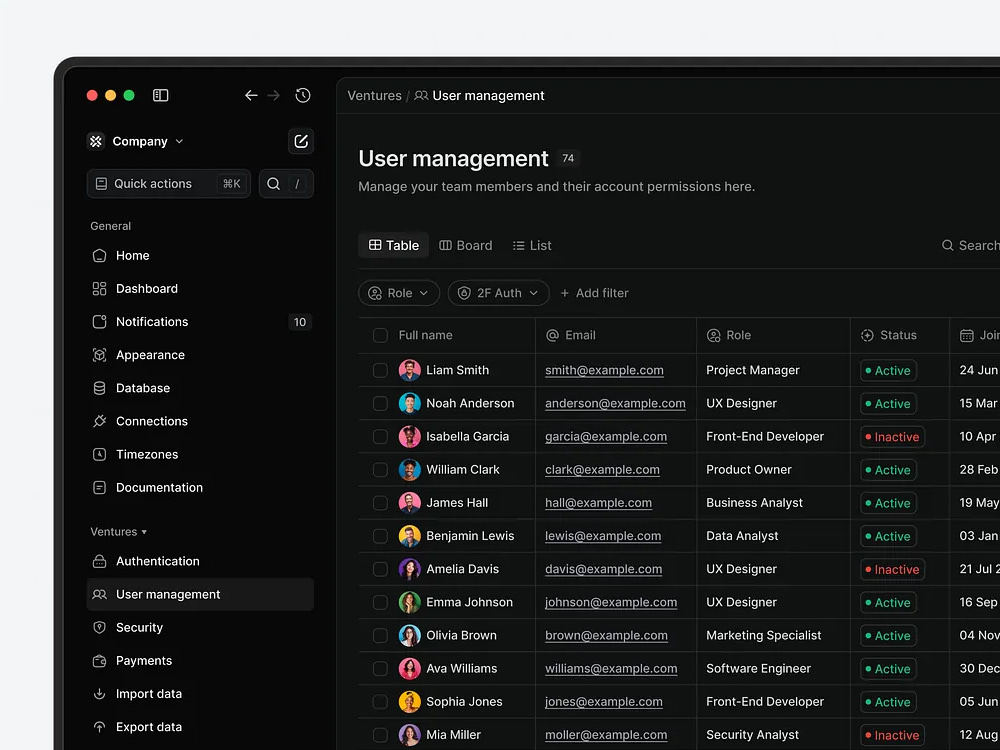This screenshot has width=1000, height=750.
Task: Click the Timezones clock icon
Action: pos(99,455)
